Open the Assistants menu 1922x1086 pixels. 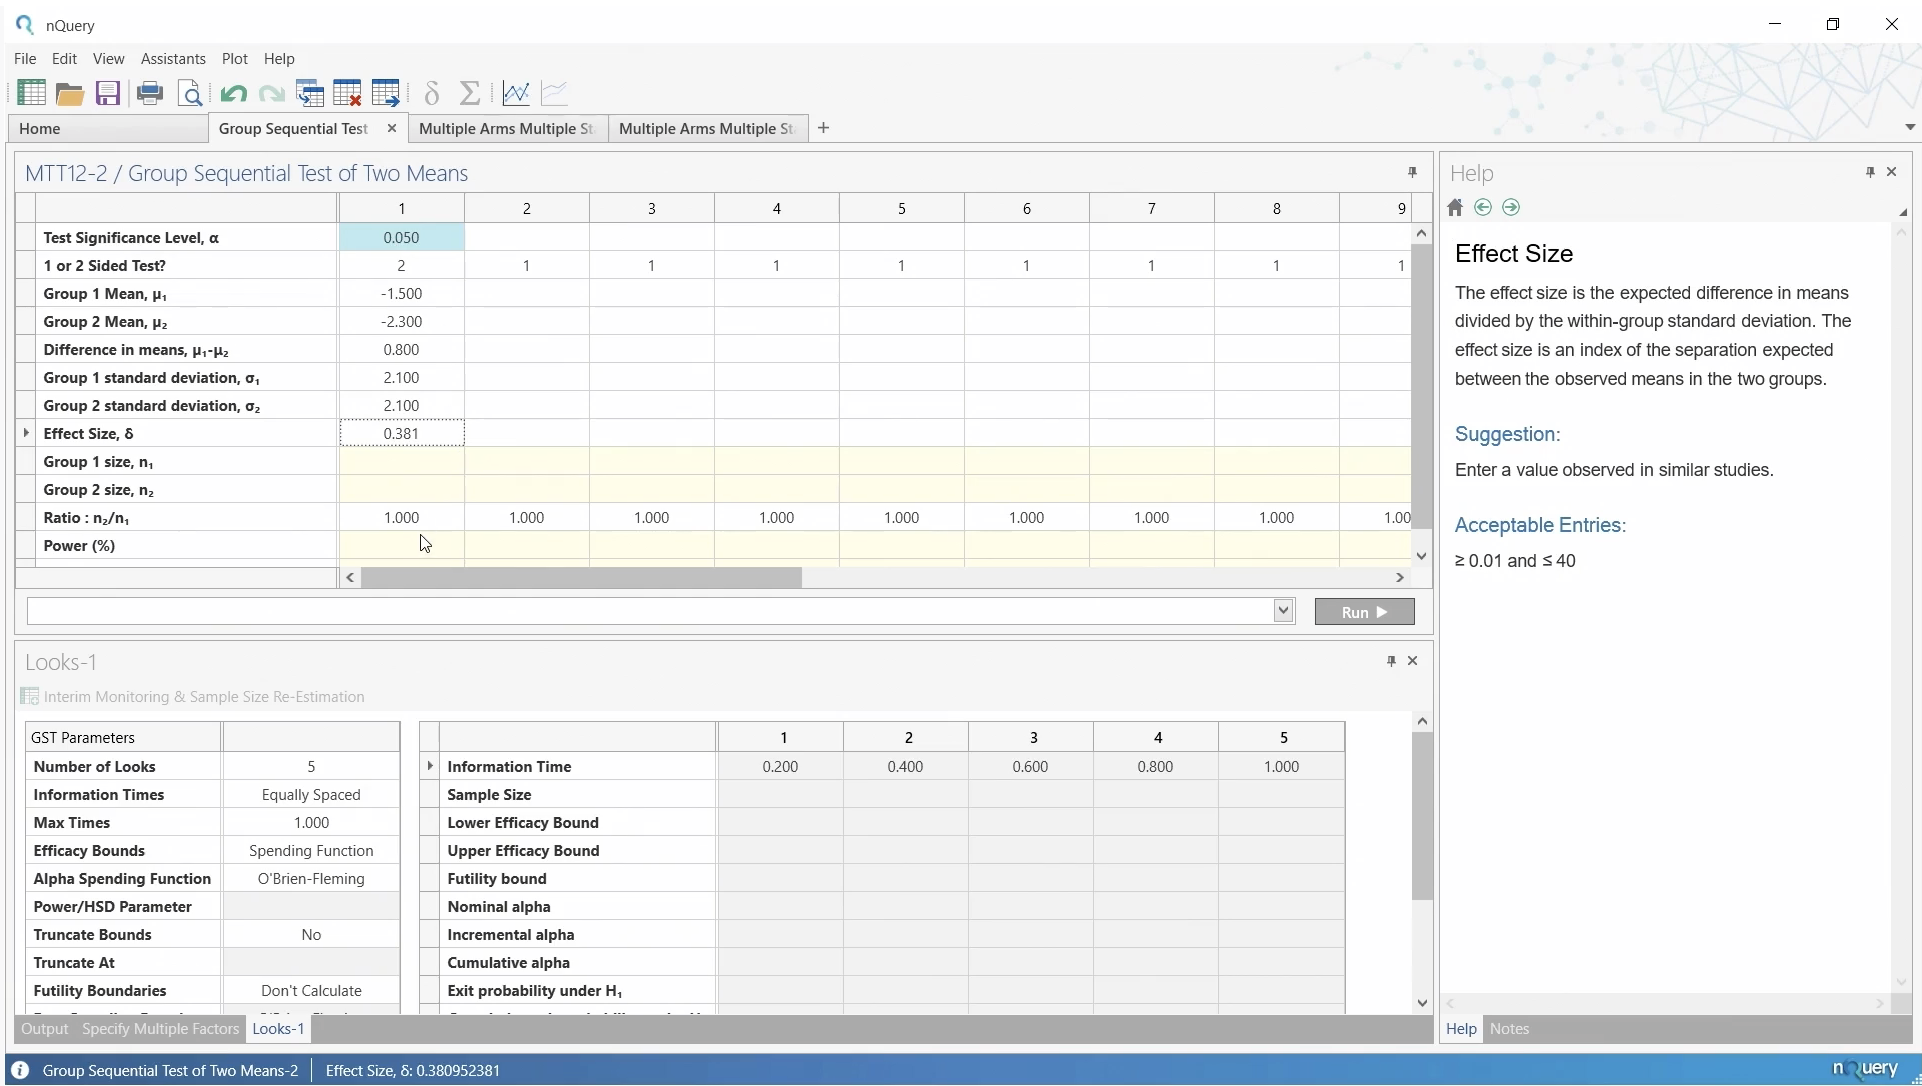pyautogui.click(x=173, y=59)
